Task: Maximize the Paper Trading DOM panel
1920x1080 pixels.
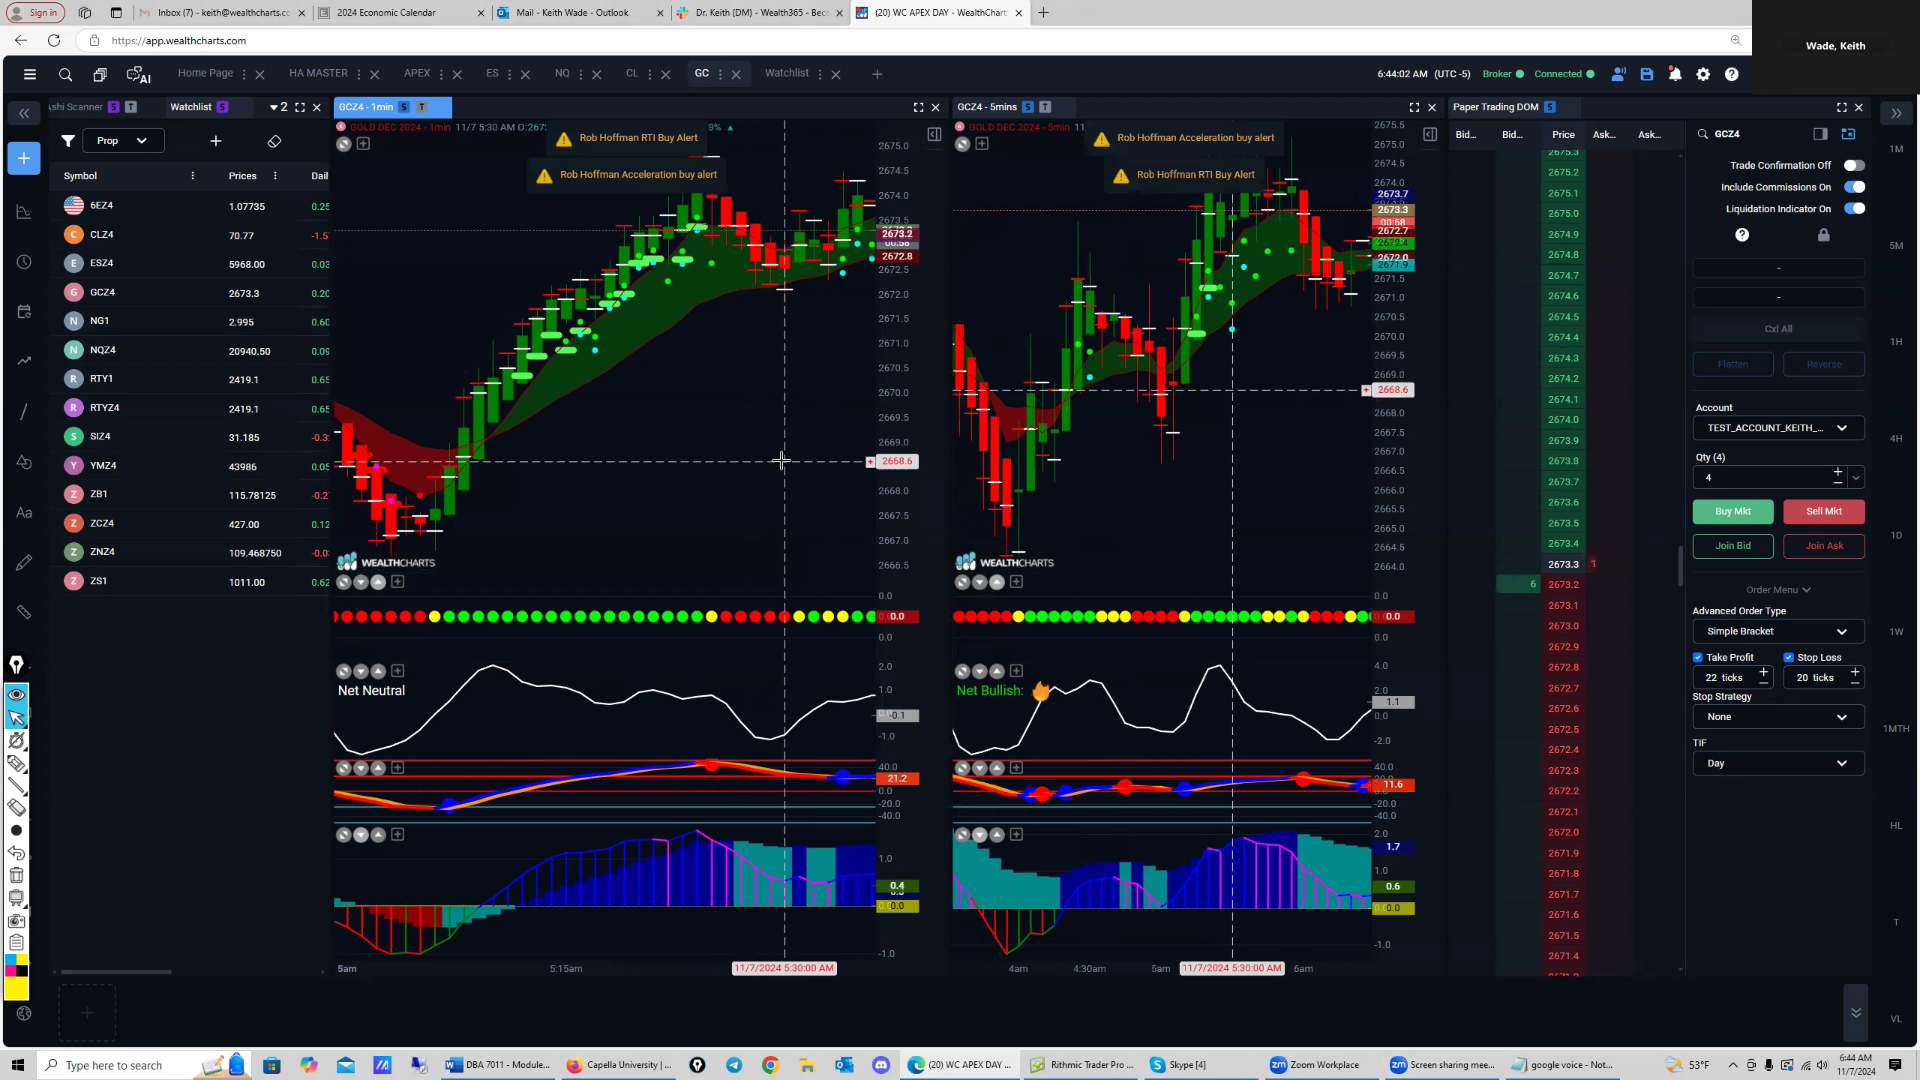Action: 1841,107
